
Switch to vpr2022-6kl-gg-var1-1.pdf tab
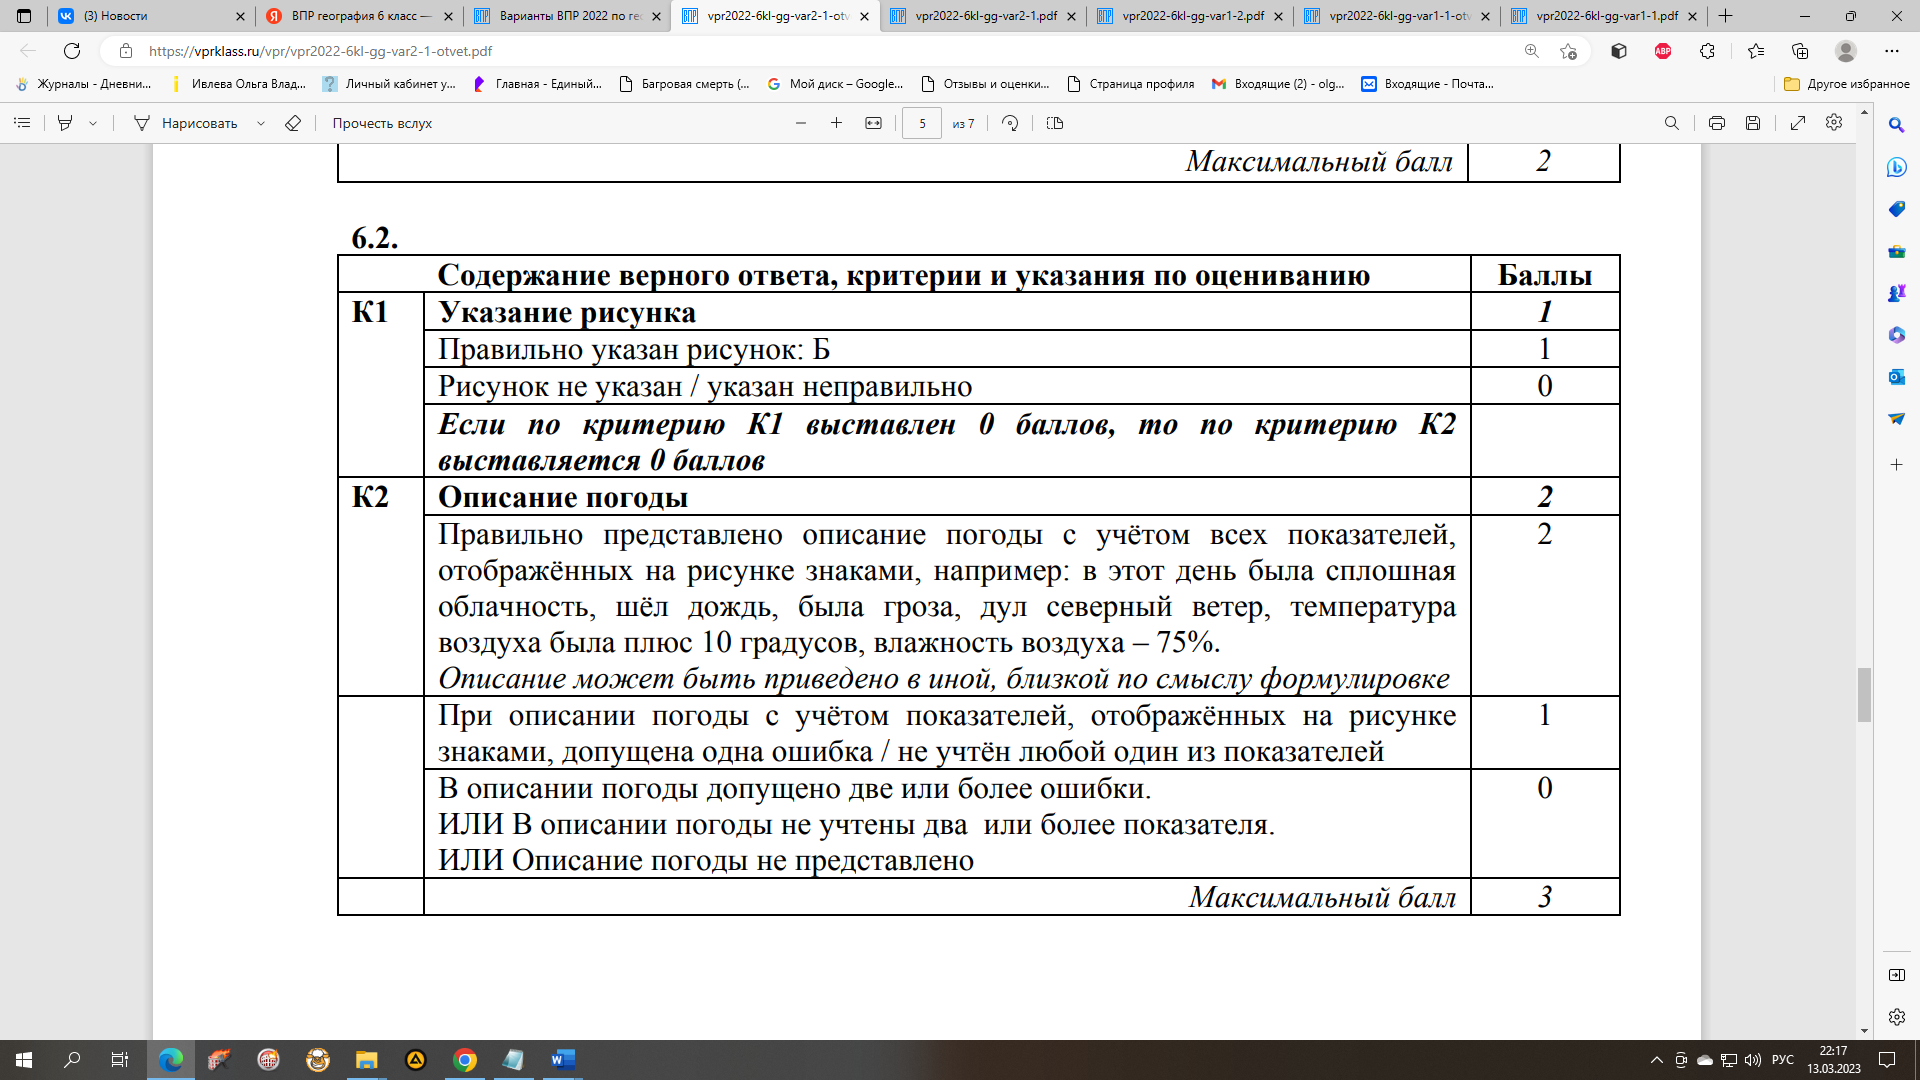click(1605, 16)
